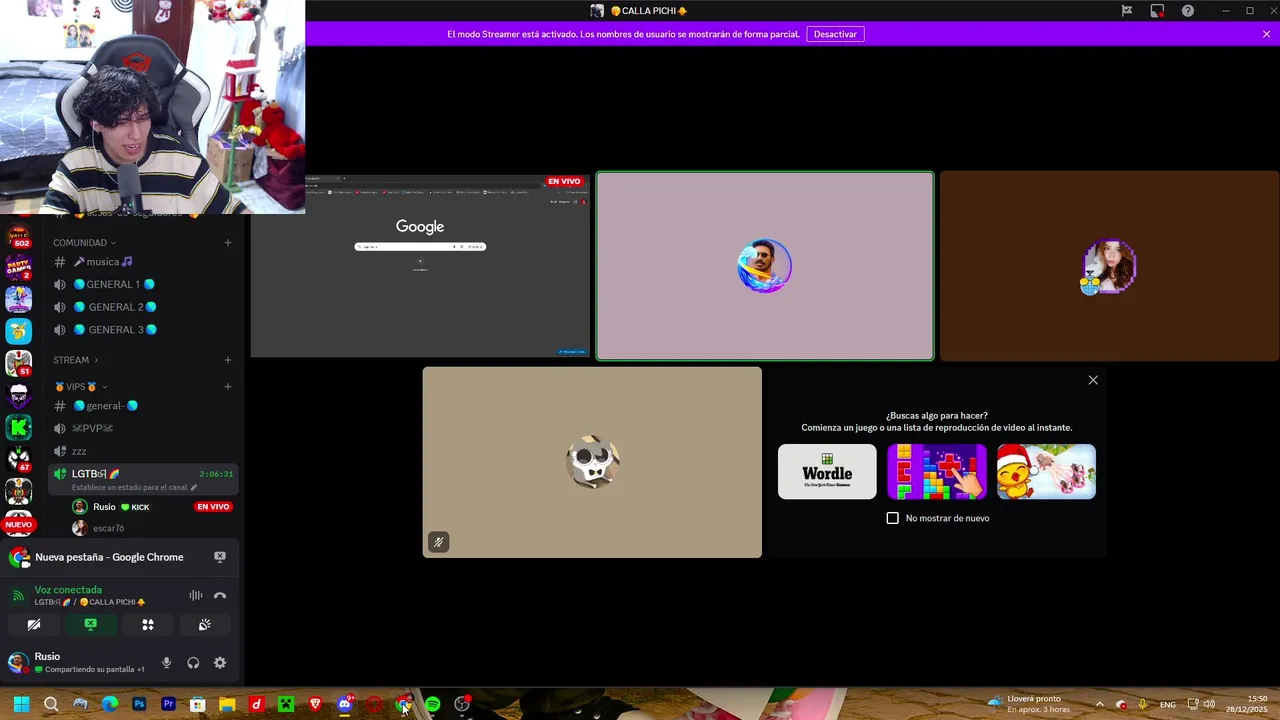Join the GENERAL 2 voice channel
The width and height of the screenshot is (1280, 720).
[x=143, y=307]
